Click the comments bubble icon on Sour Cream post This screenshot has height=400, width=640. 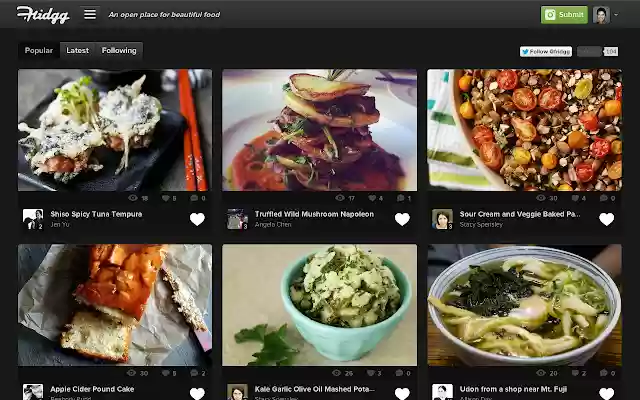coord(604,198)
